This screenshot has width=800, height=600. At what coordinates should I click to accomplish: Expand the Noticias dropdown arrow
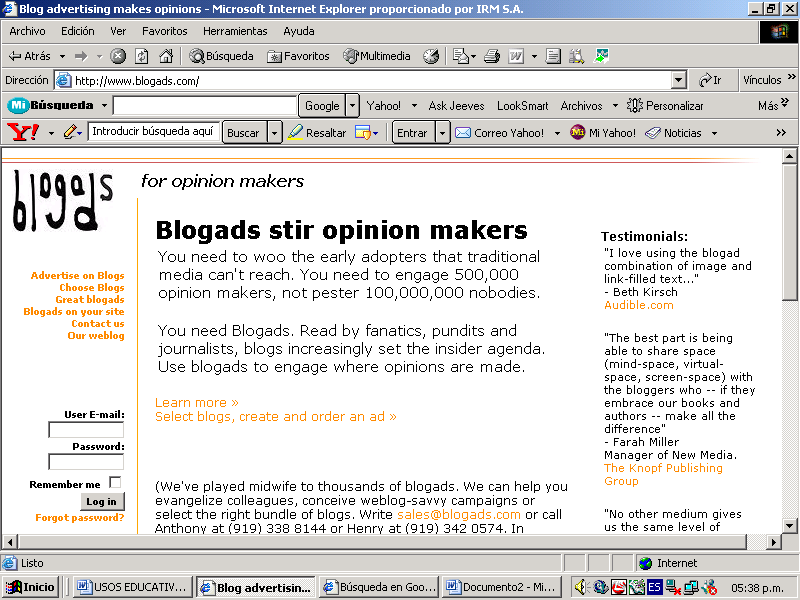pos(714,133)
